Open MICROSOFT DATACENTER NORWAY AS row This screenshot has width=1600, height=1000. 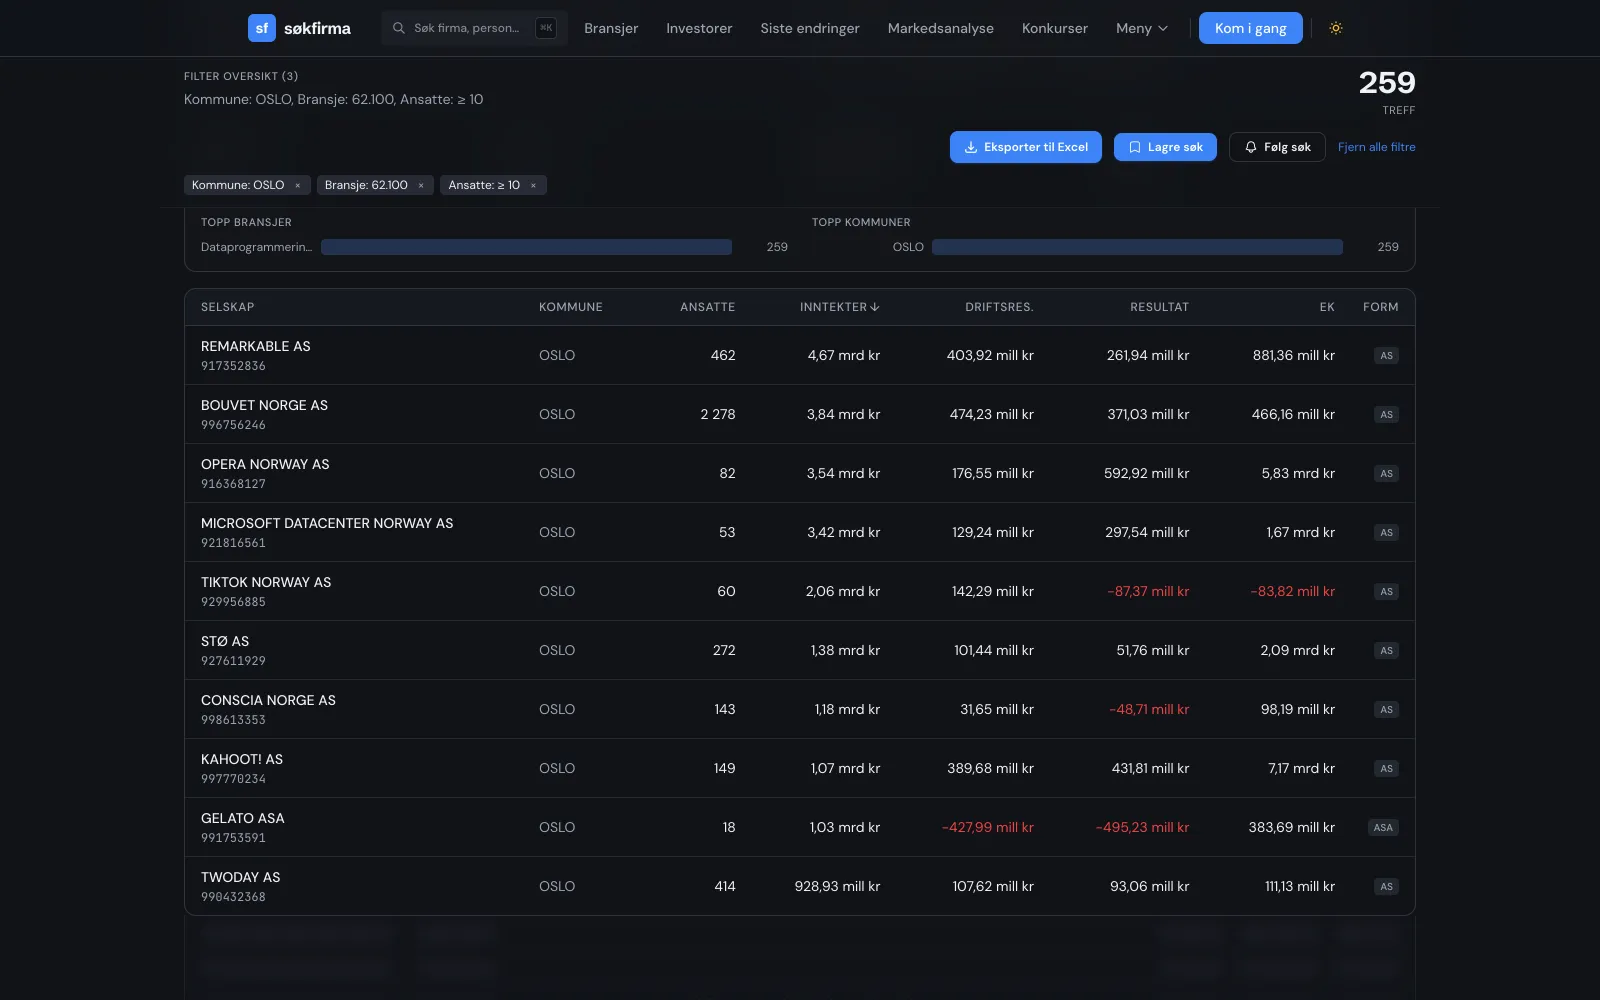[800, 532]
